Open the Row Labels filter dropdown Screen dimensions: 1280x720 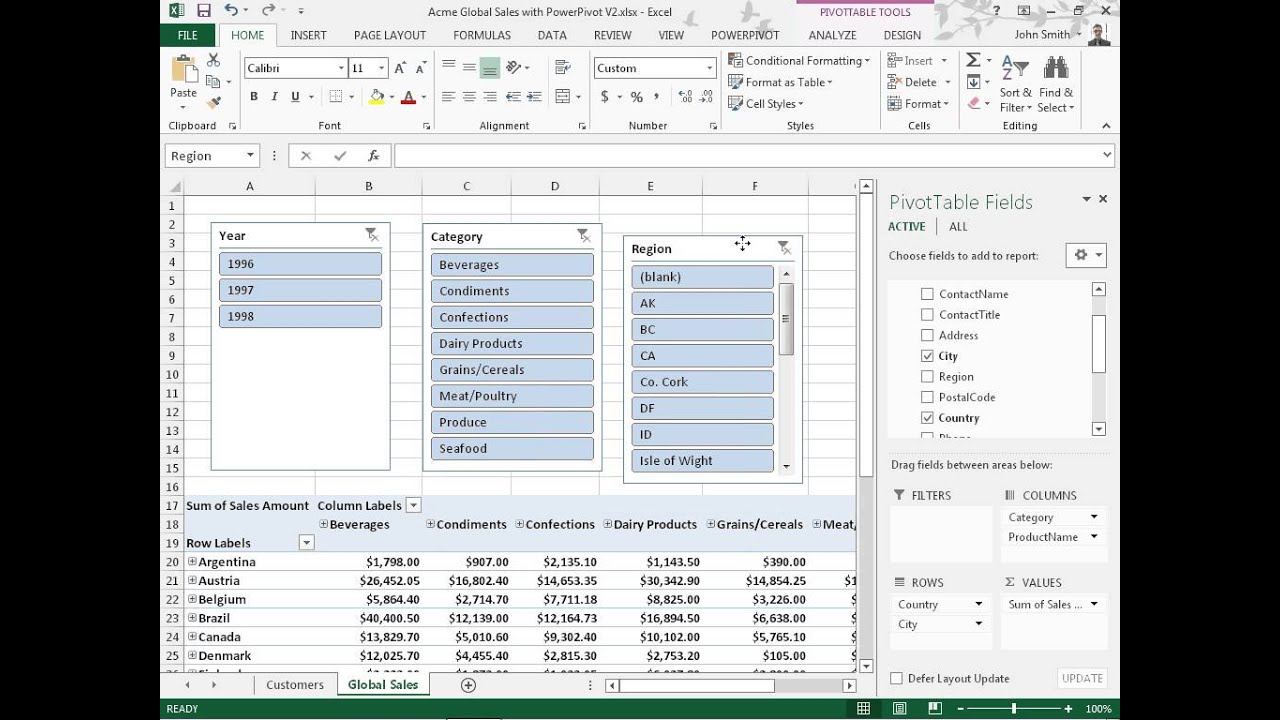(307, 543)
